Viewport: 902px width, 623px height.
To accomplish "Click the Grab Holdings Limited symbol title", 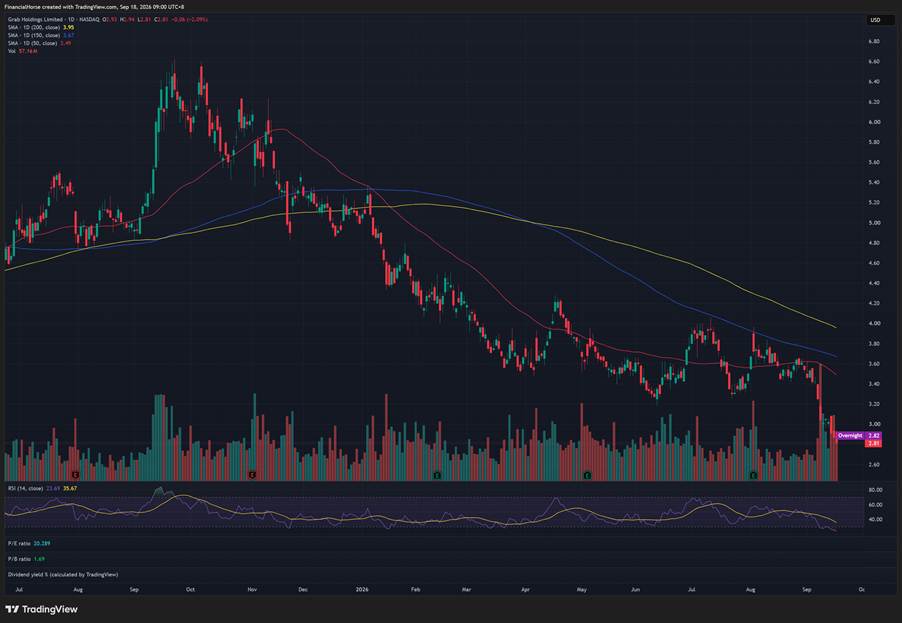I will point(34,20).
